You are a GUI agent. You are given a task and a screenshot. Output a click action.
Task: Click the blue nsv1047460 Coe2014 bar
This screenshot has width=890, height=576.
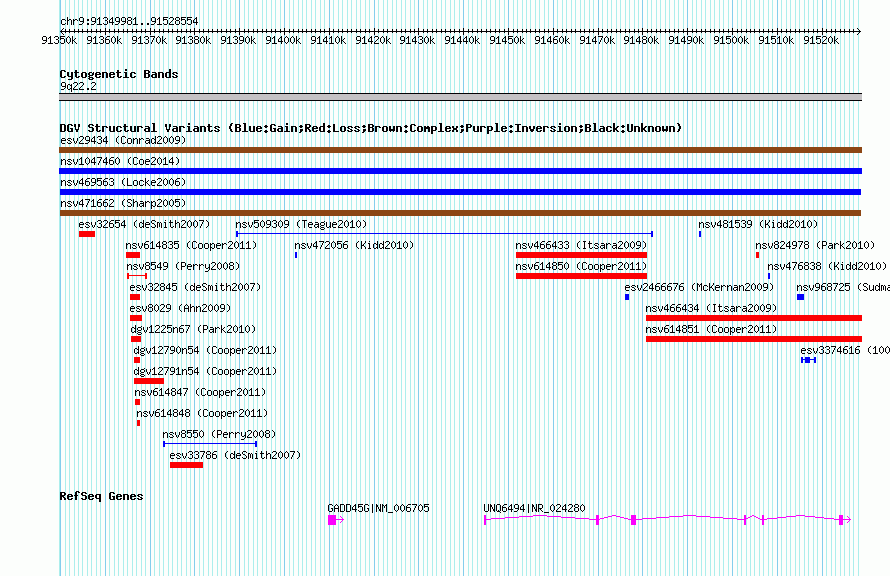[x=460, y=171]
